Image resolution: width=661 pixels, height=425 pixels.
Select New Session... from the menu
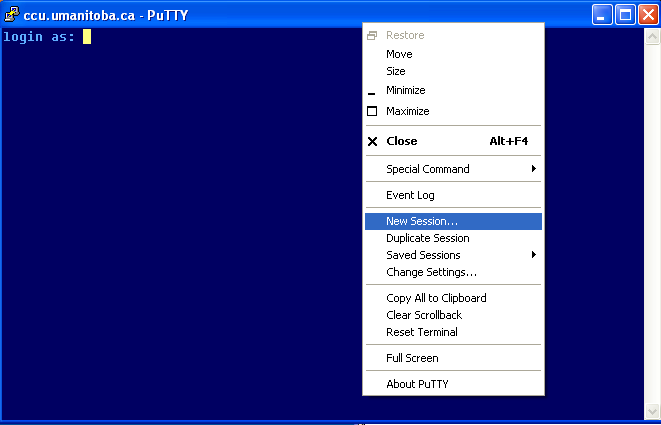point(422,221)
